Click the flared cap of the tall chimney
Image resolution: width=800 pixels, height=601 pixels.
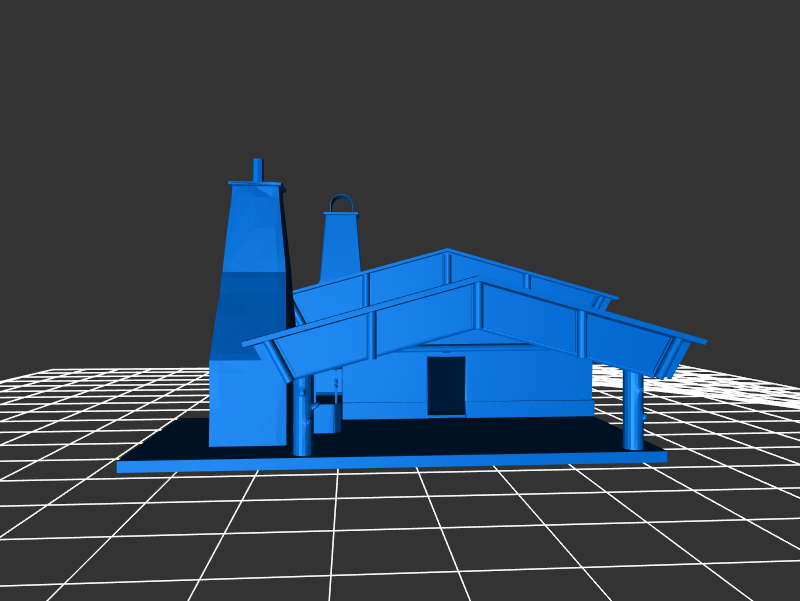click(x=256, y=186)
